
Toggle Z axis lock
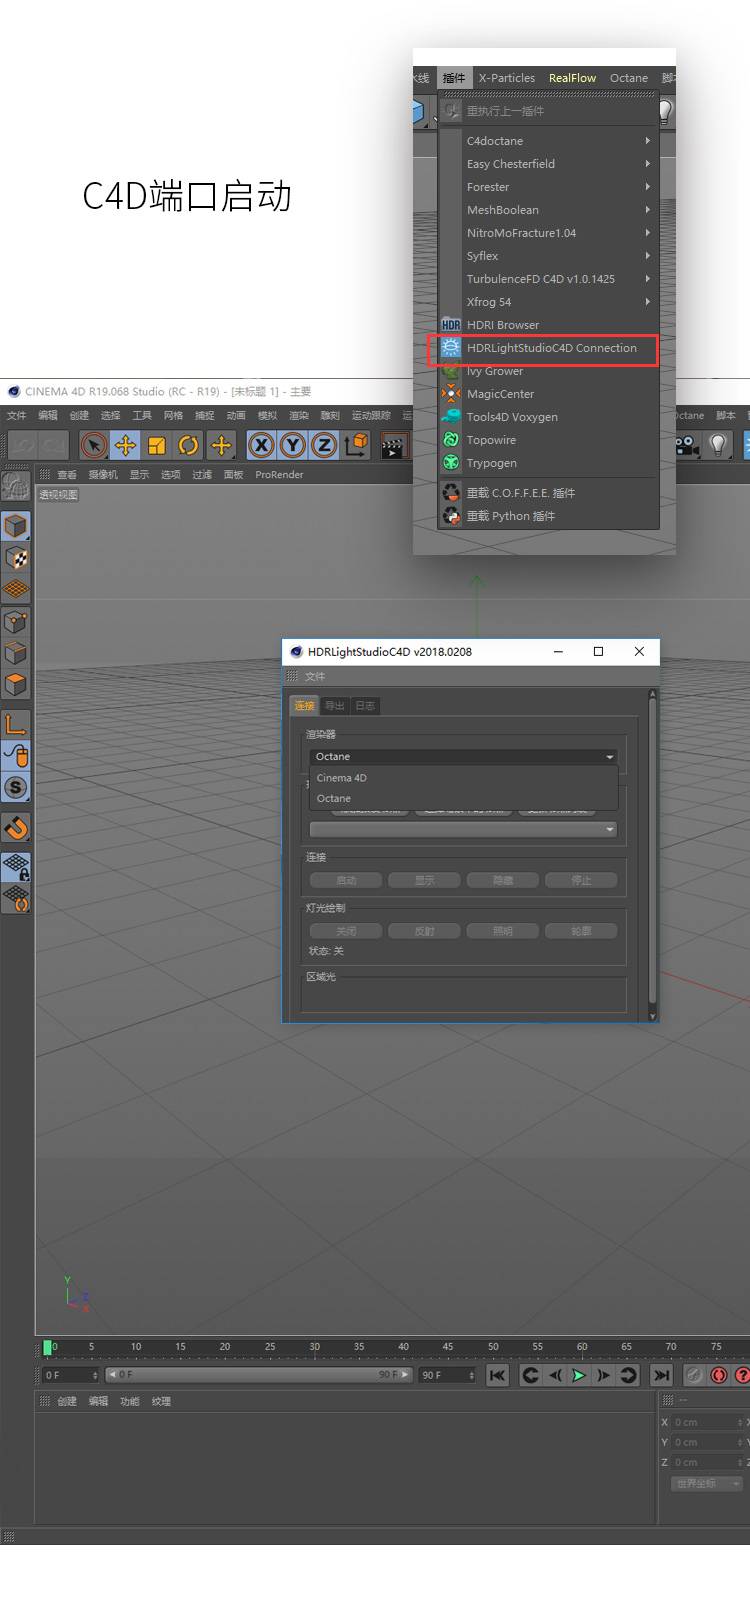(x=323, y=445)
